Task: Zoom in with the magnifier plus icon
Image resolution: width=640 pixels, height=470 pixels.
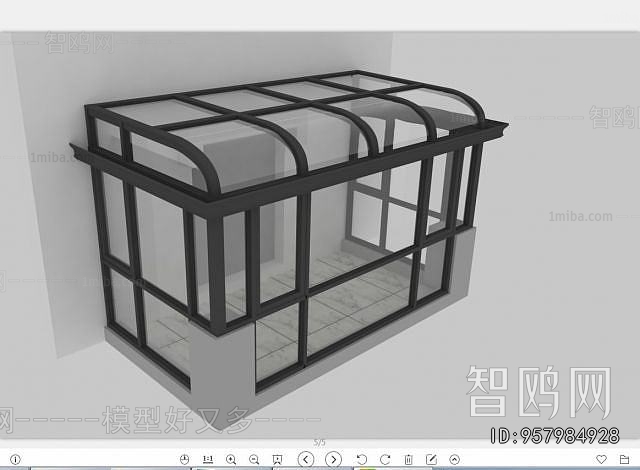Action: point(231,459)
